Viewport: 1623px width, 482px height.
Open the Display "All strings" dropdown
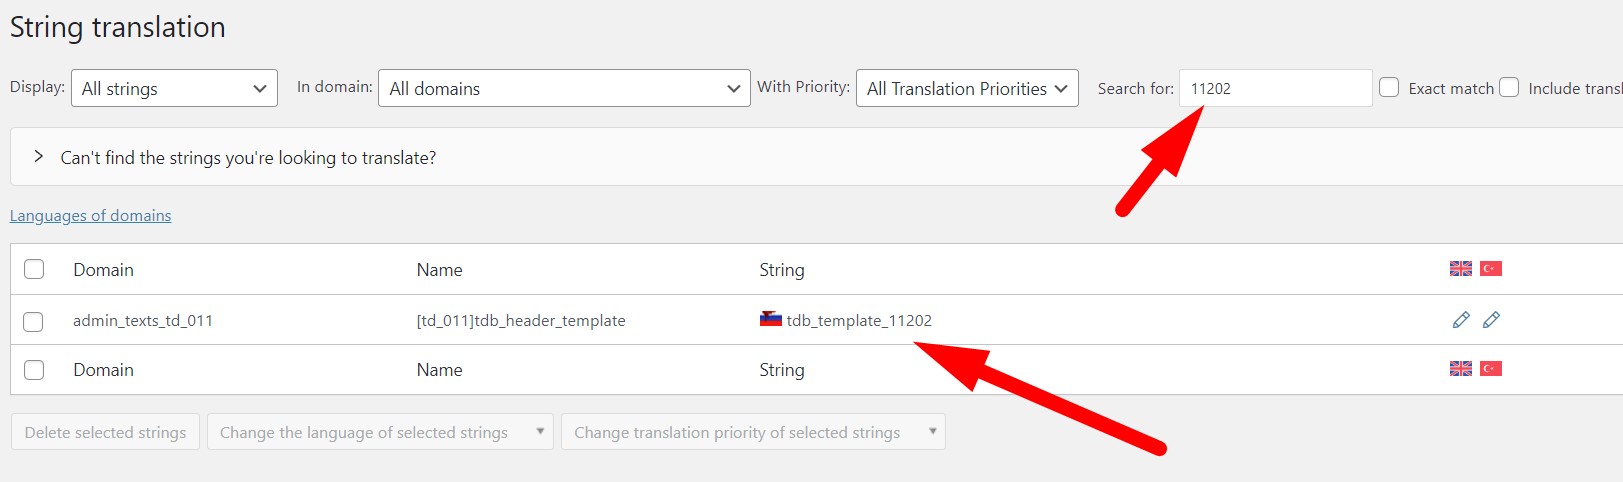(x=175, y=88)
